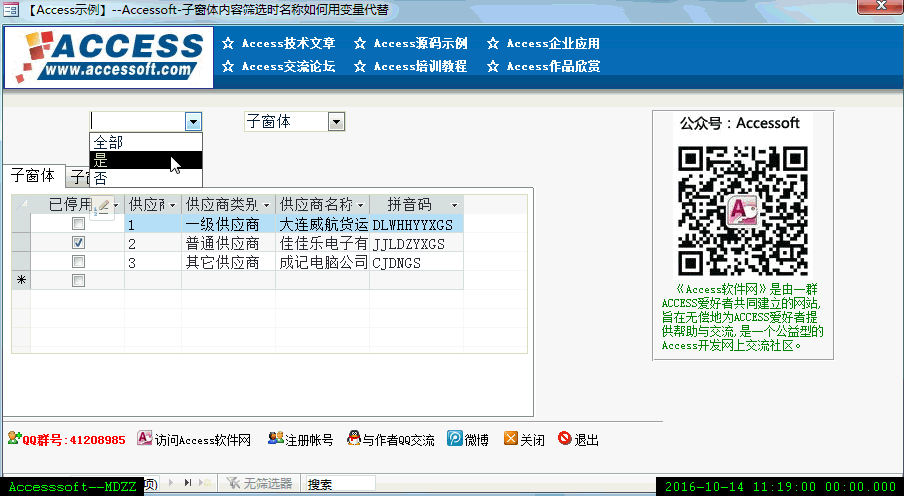Click the QQ penguin icon
The height and width of the screenshot is (496, 904).
[x=353, y=438]
